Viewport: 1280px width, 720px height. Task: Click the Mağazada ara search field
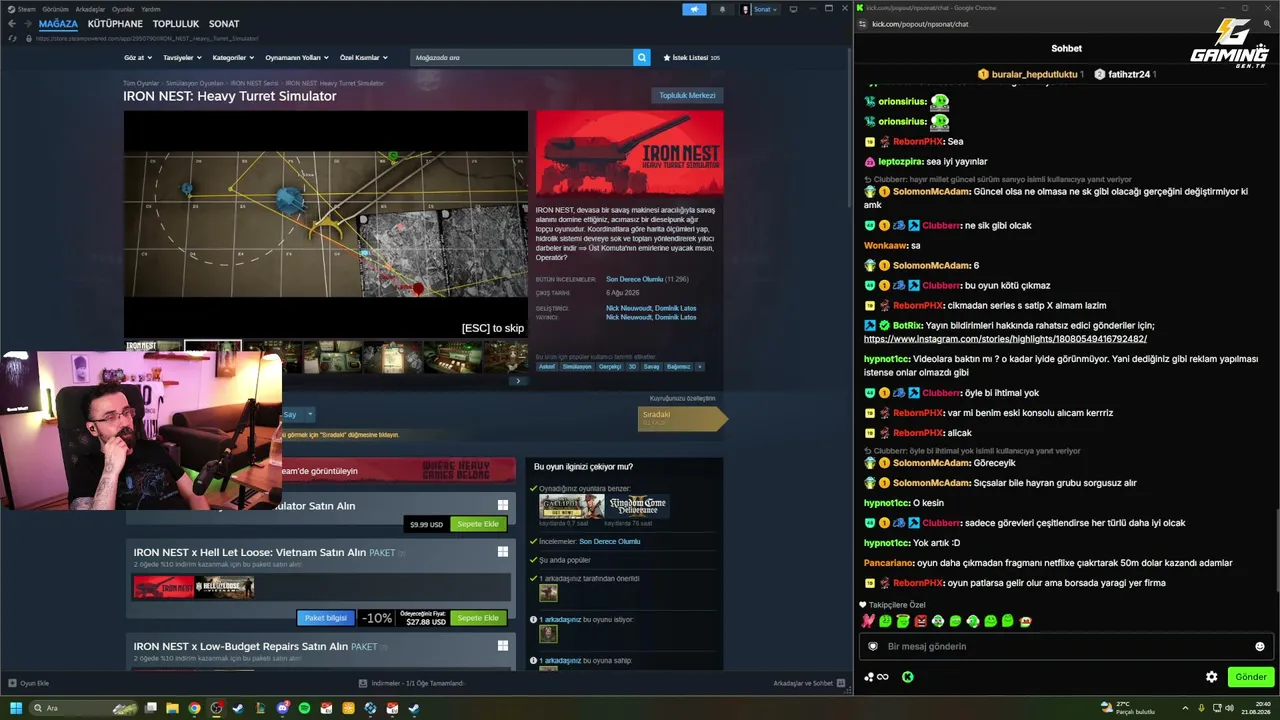tap(522, 58)
